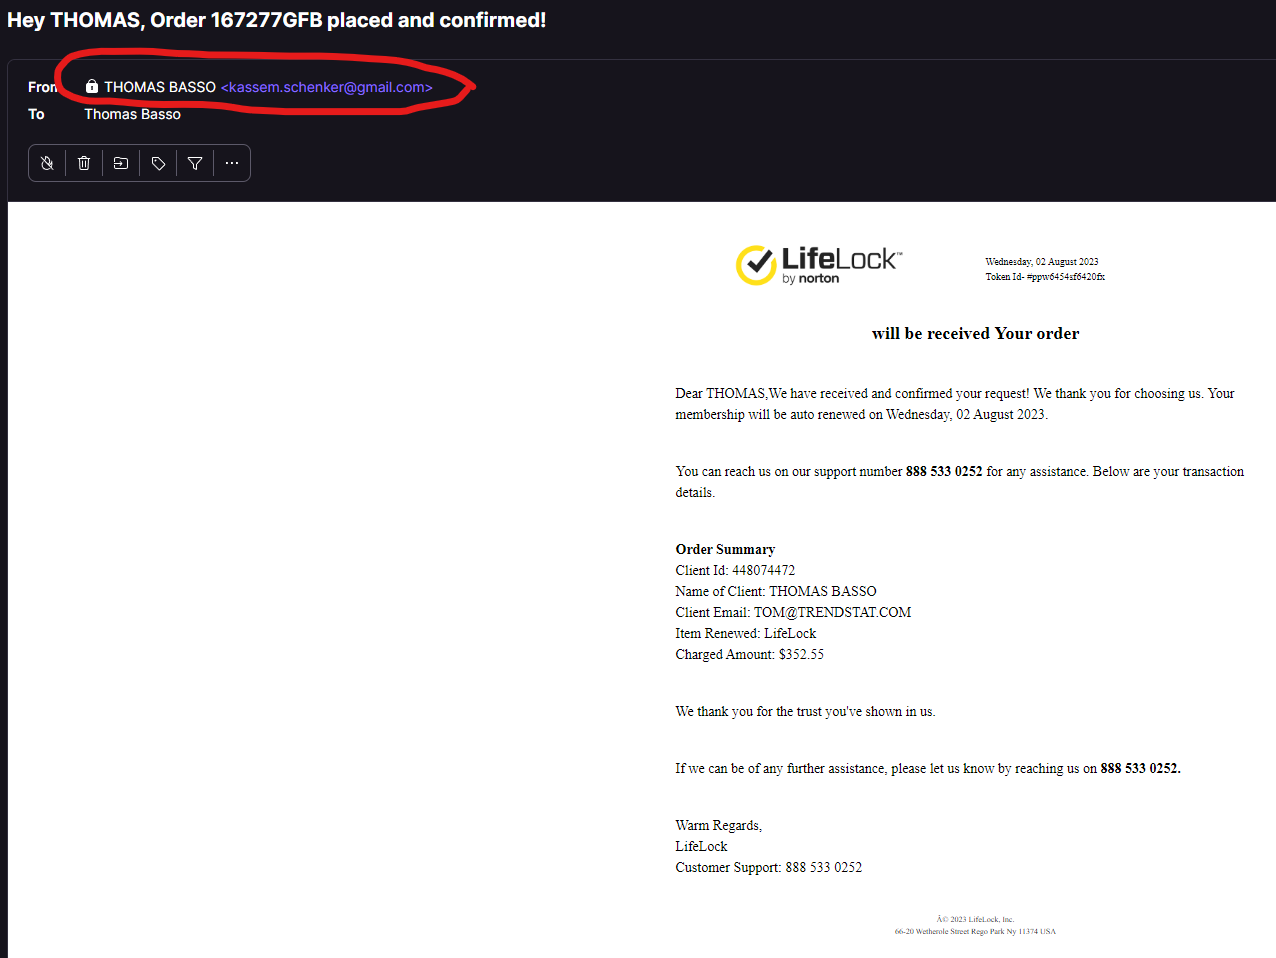Screen dimensions: 1276x958
Task: Click sender name THOMAS BASSO in From
Action: click(160, 87)
